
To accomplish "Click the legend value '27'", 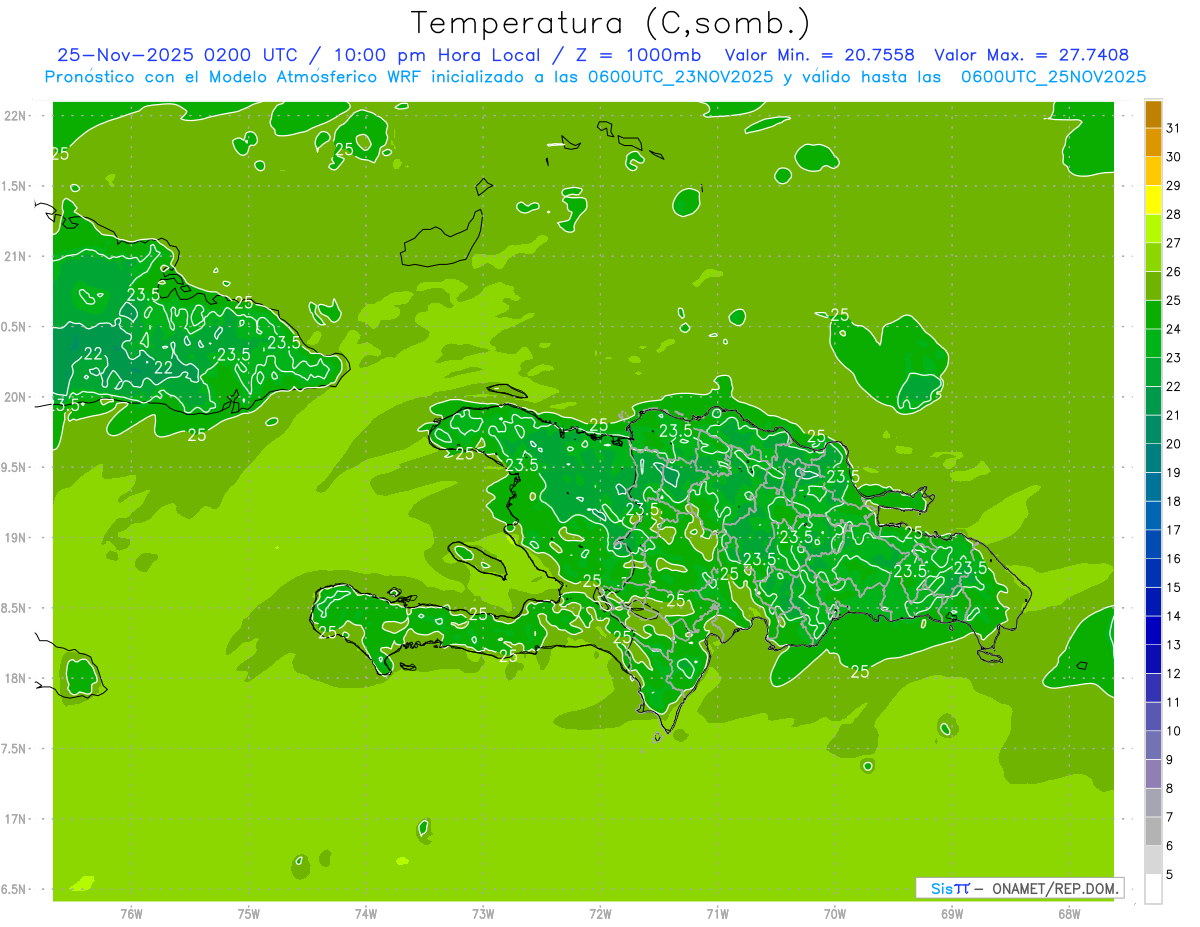I will (x=1173, y=242).
